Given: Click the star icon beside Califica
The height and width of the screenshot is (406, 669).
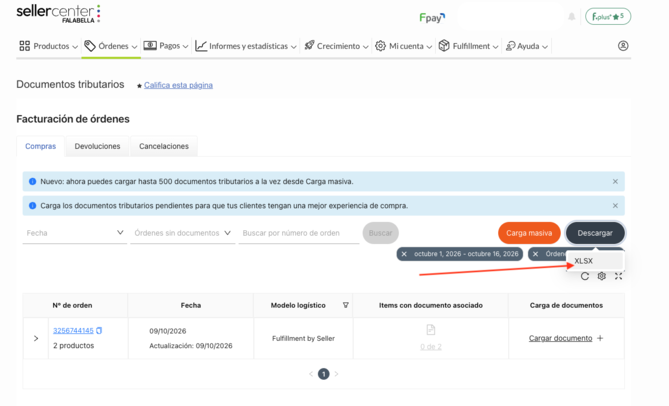Looking at the screenshot, I should pyautogui.click(x=139, y=86).
